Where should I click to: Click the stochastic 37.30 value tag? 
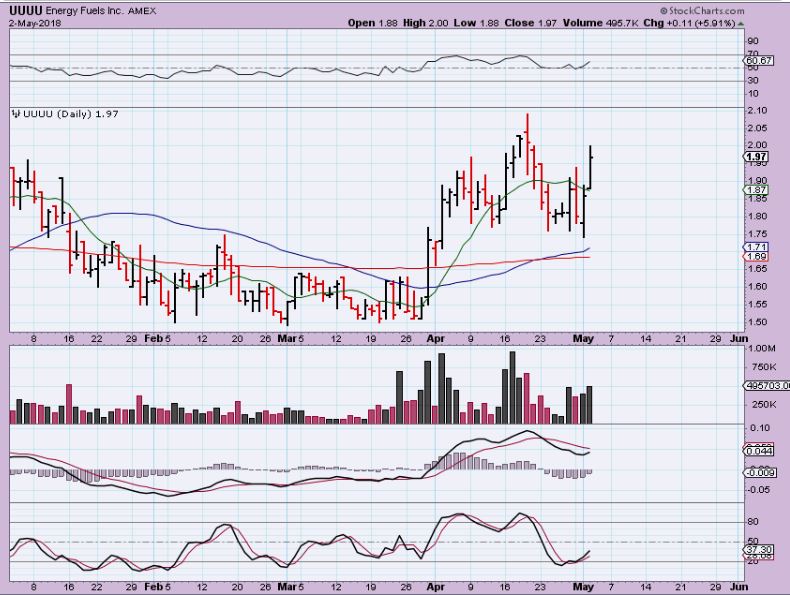[759, 549]
